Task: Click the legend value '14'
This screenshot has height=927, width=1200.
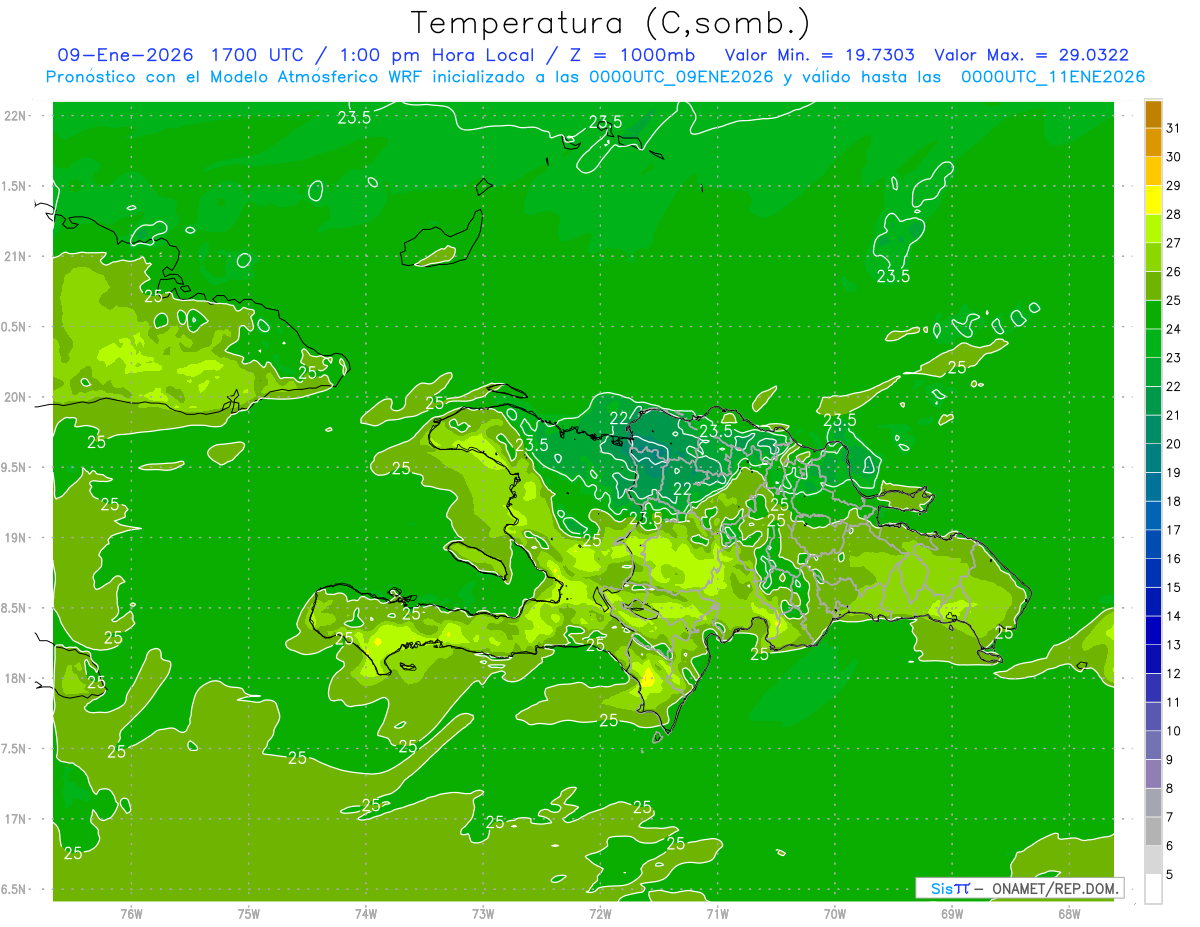Action: point(1174,616)
